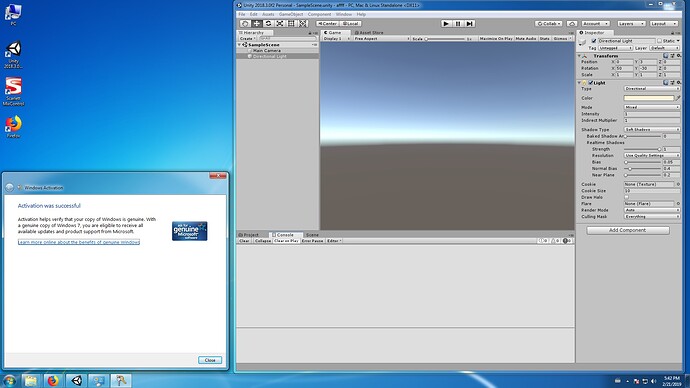Toggle the Draw Halo checkbox

[627, 197]
